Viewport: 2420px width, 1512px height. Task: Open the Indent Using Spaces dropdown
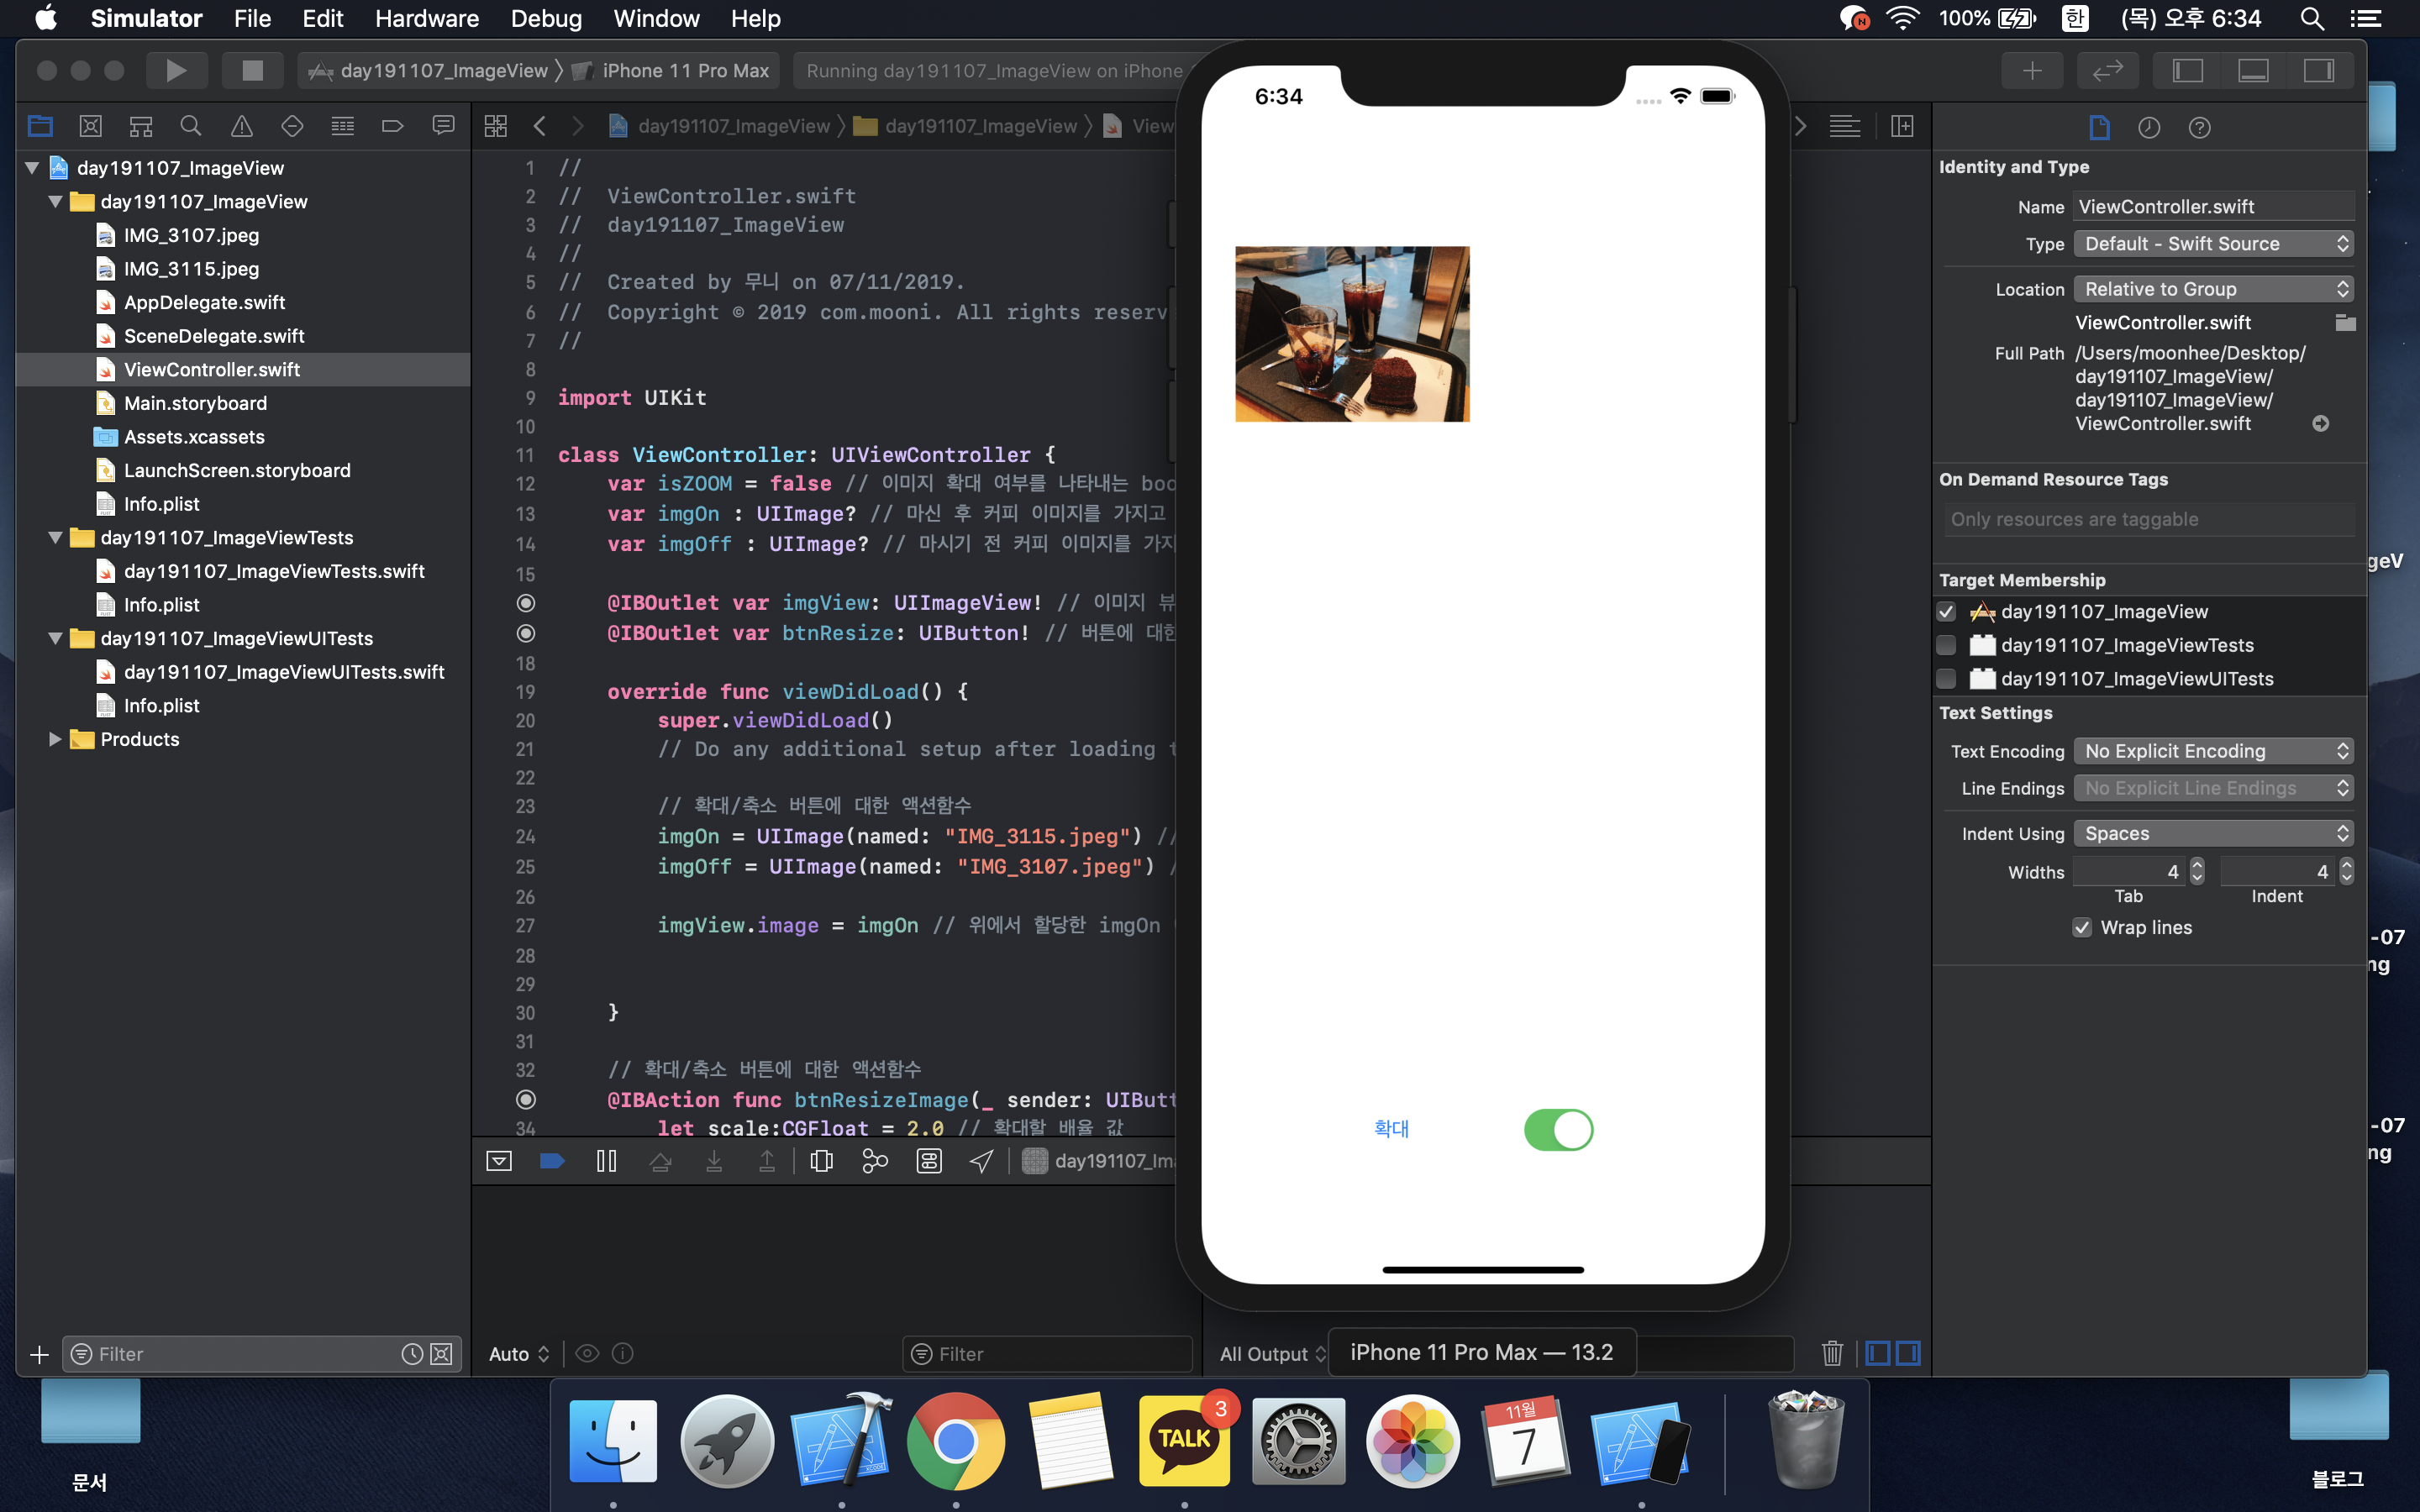[2212, 833]
